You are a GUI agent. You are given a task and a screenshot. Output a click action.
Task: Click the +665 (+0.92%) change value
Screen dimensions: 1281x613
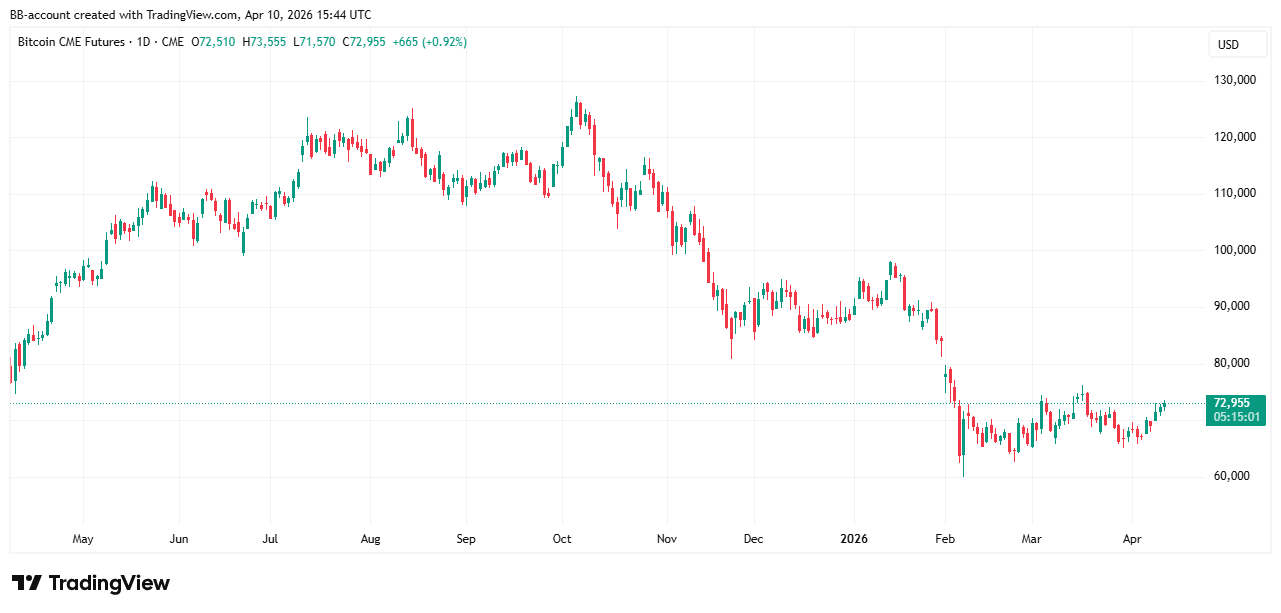(430, 42)
